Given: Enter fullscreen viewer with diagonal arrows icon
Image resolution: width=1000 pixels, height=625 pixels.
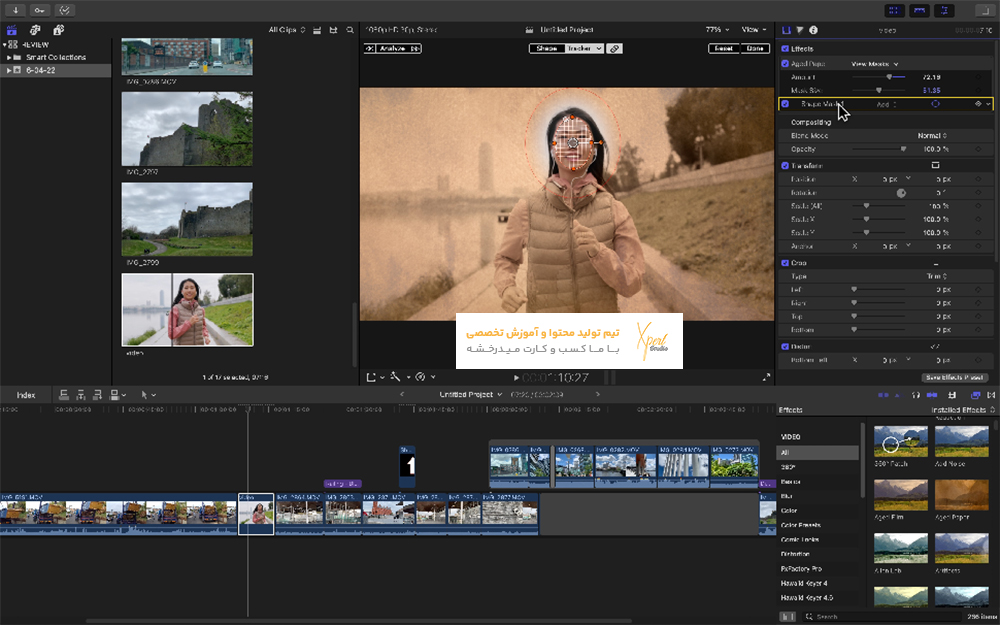Looking at the screenshot, I should click(766, 378).
